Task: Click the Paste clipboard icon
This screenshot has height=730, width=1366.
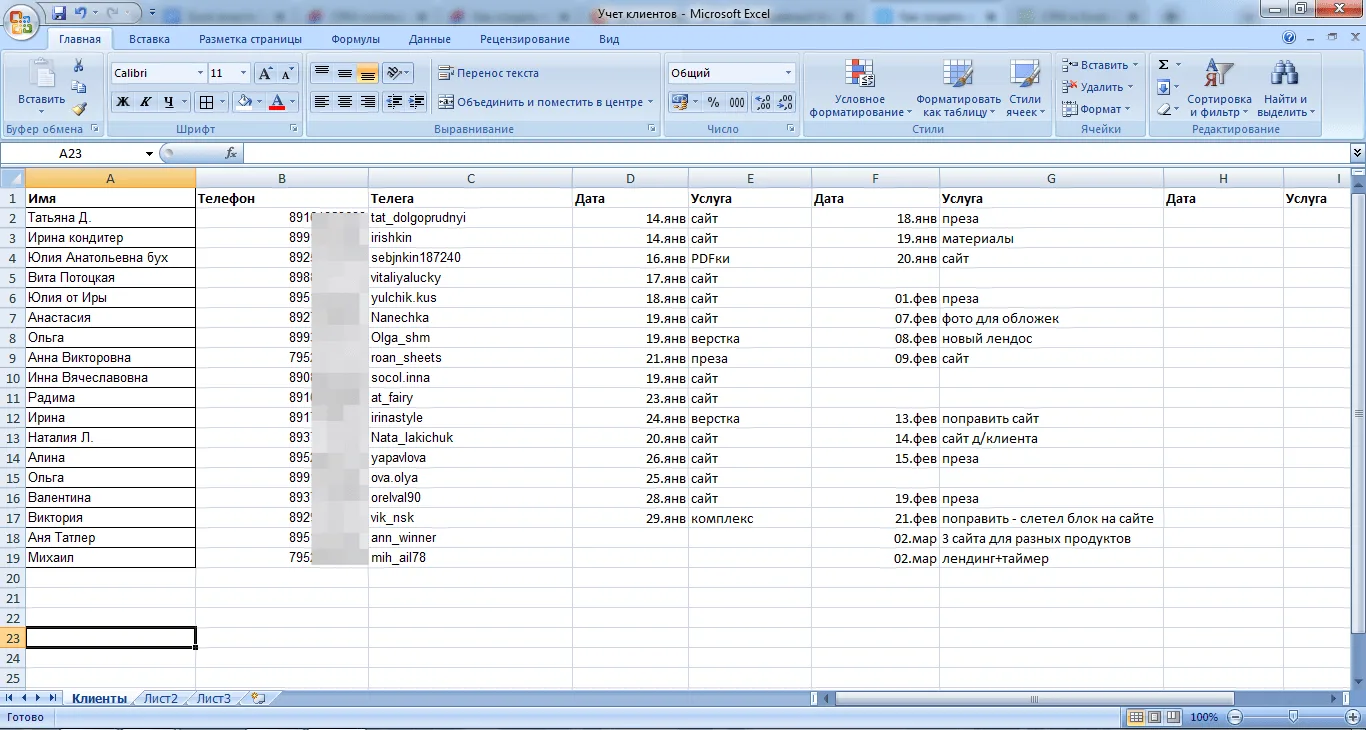Action: pyautogui.click(x=42, y=75)
